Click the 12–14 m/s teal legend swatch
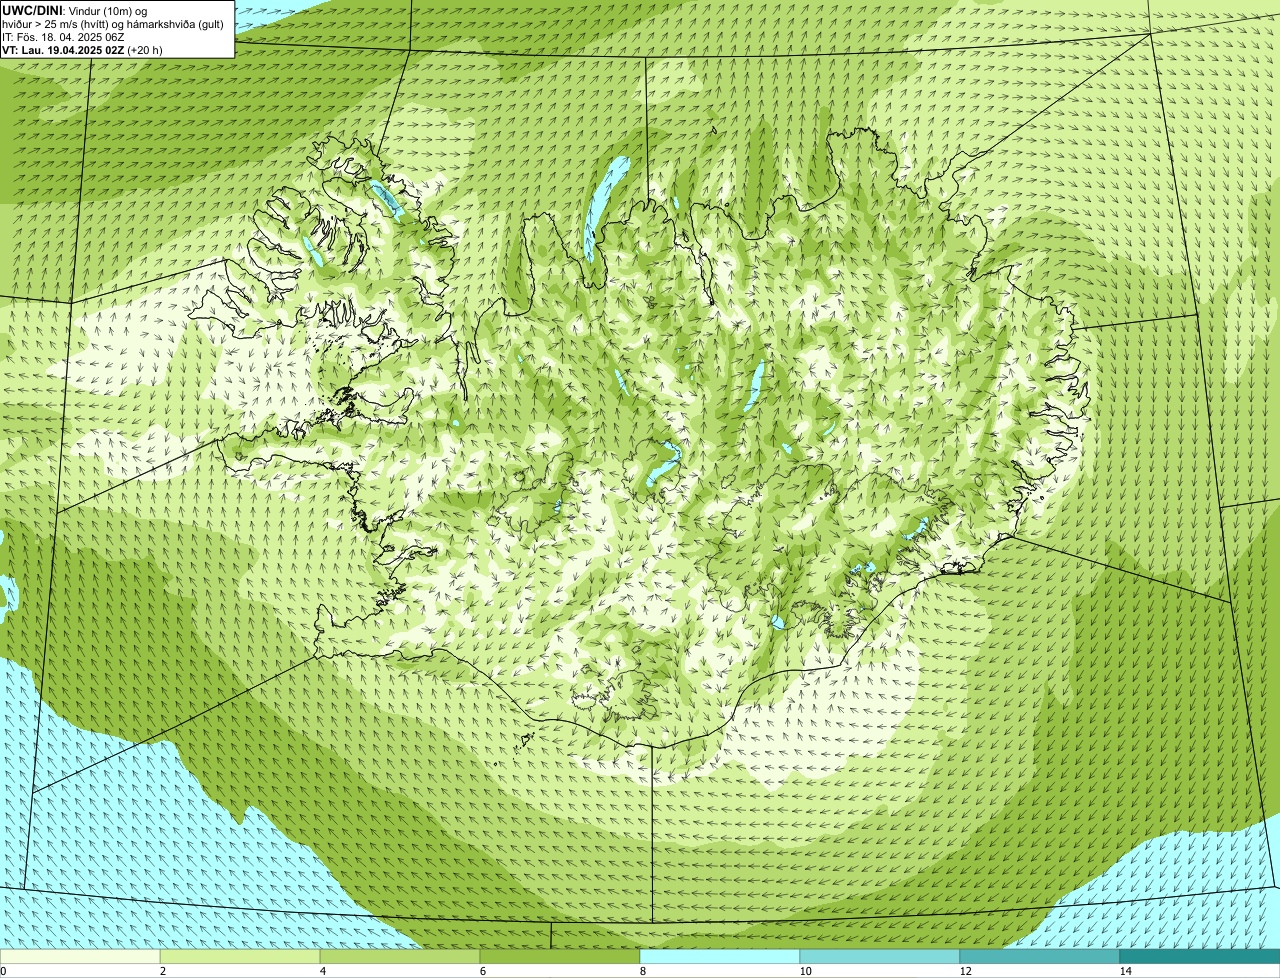Viewport: 1280px width, 978px height. (x=1040, y=956)
